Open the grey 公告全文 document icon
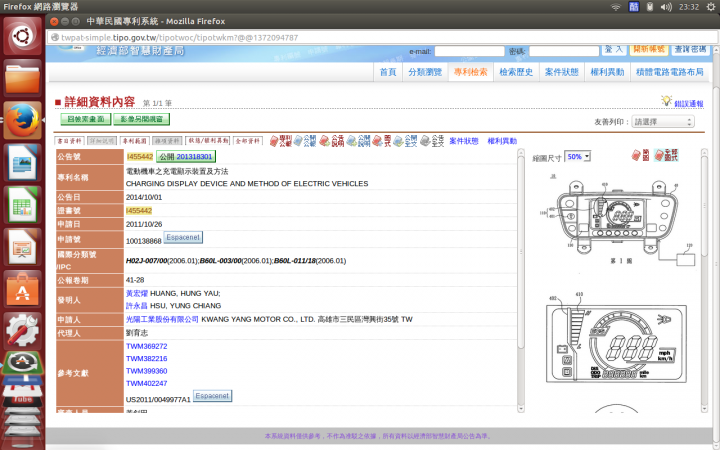 pyautogui.click(x=432, y=141)
